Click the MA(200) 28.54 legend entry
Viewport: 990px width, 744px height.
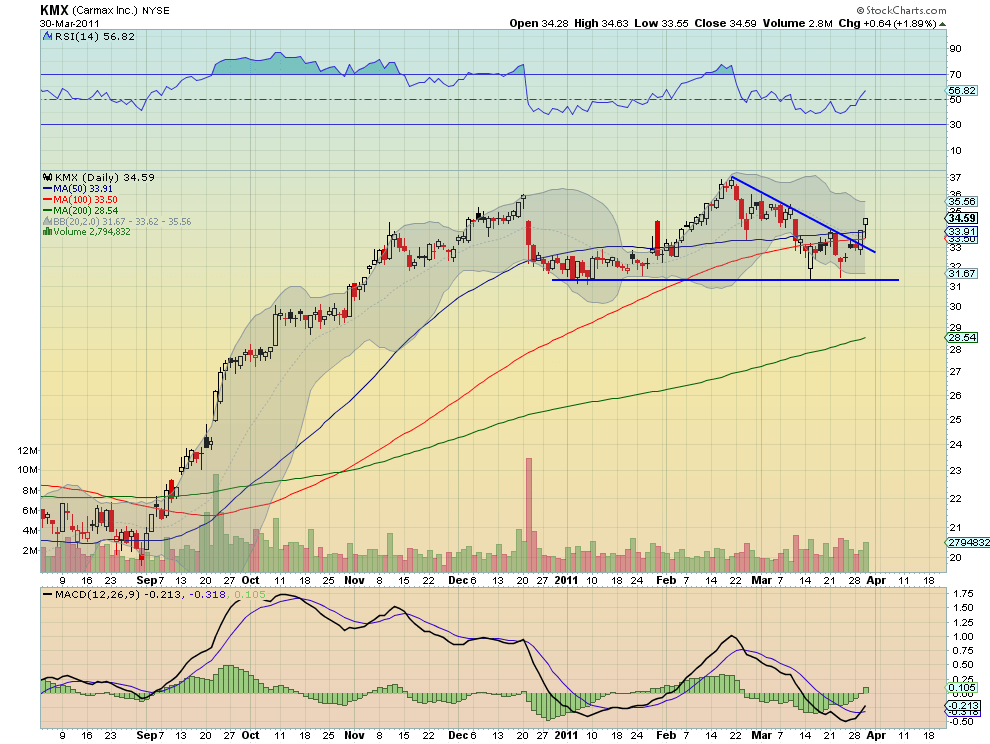coord(85,211)
